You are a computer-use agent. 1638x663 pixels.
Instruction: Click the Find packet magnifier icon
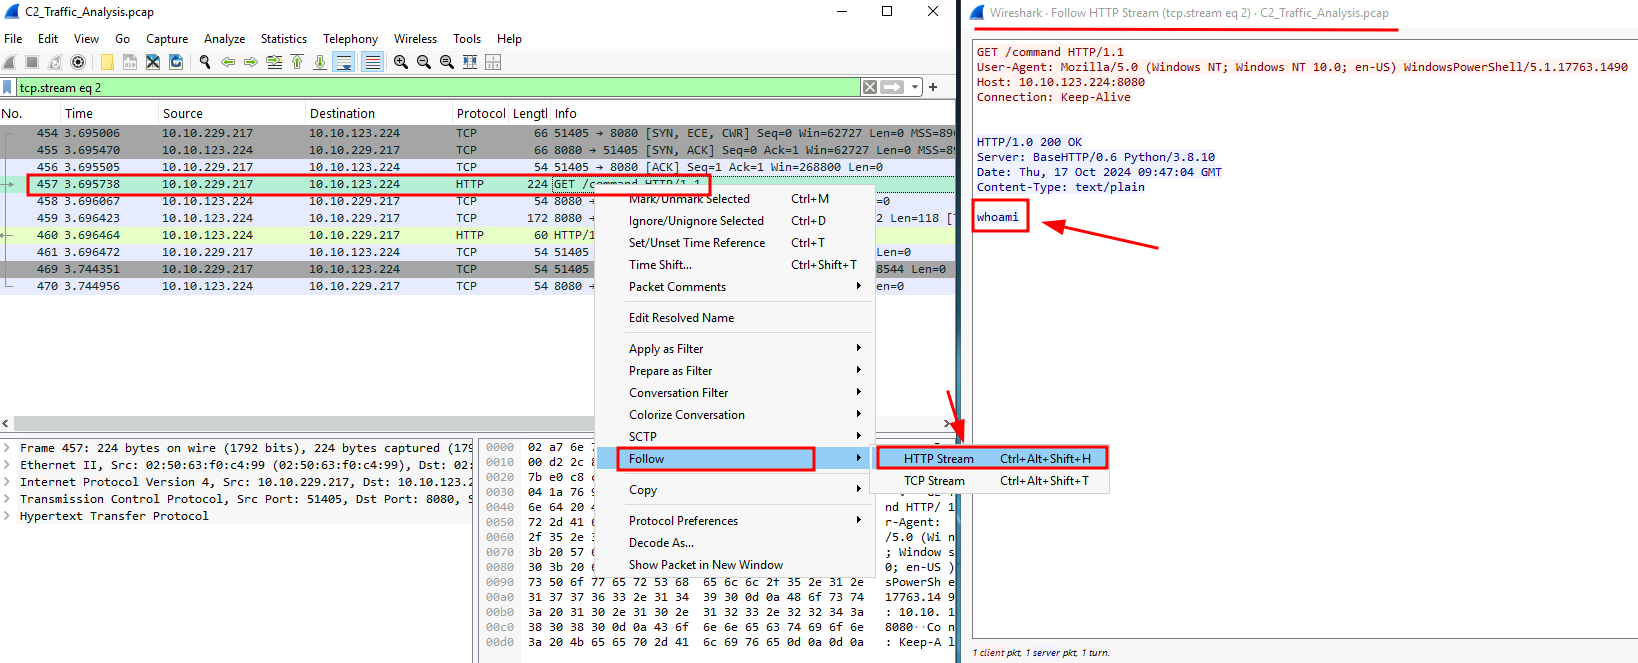[x=205, y=62]
